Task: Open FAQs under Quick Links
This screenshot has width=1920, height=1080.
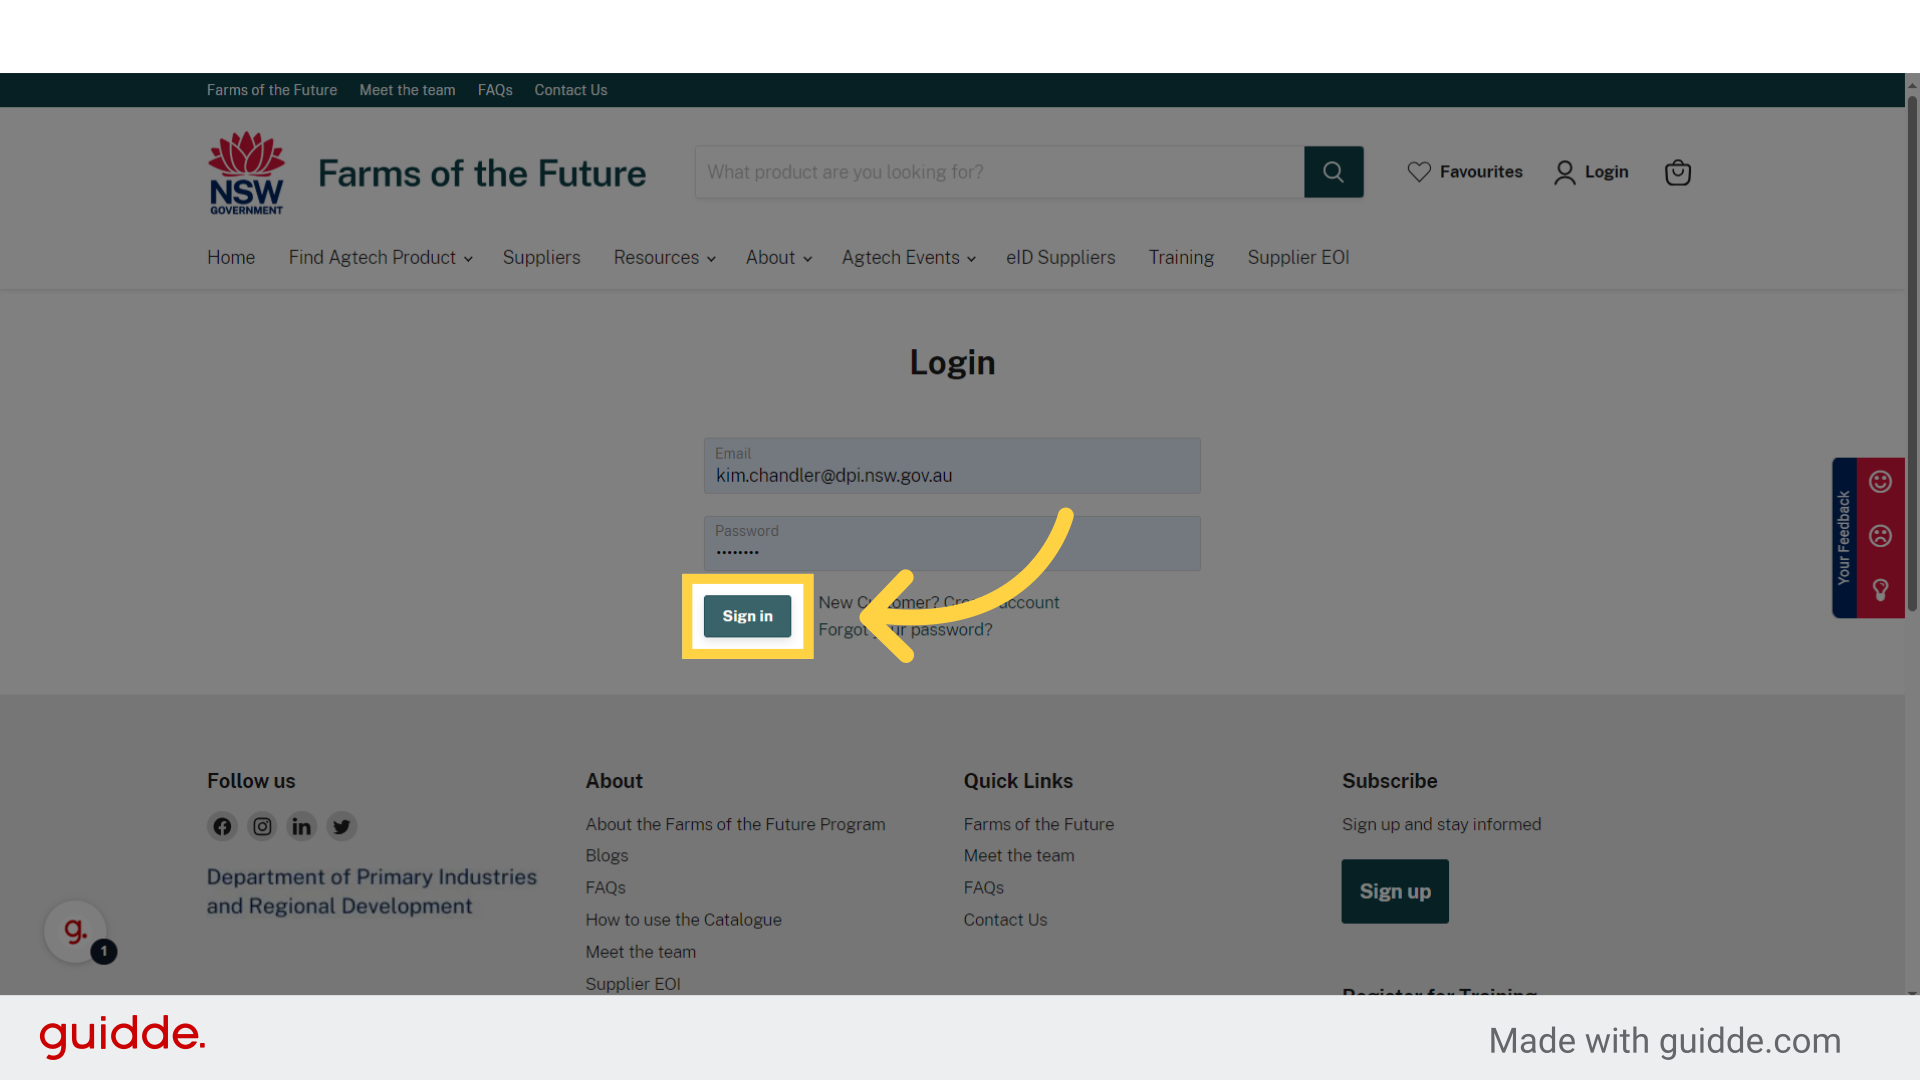Action: point(983,888)
